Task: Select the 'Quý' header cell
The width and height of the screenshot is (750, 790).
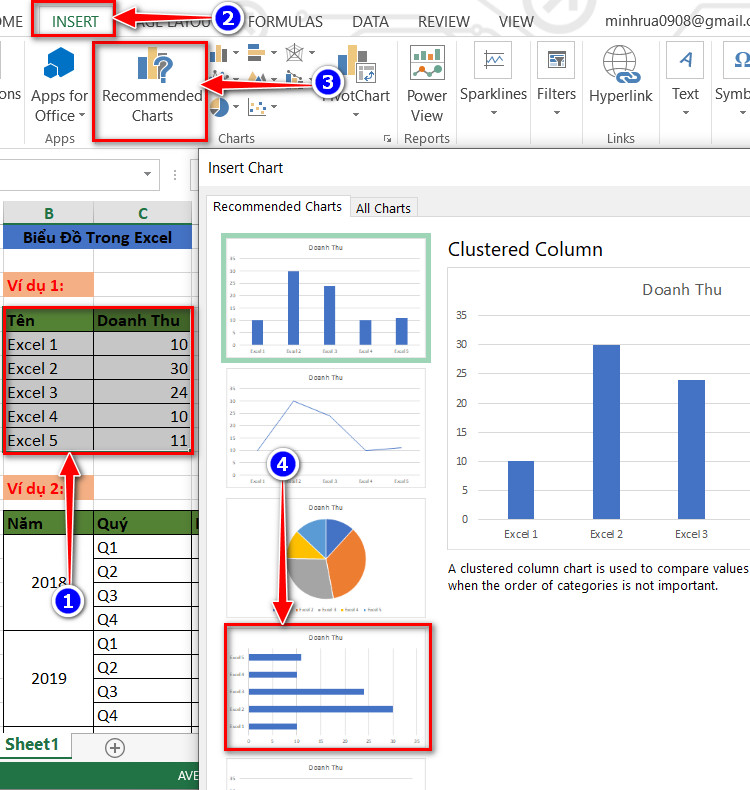Action: point(143,523)
